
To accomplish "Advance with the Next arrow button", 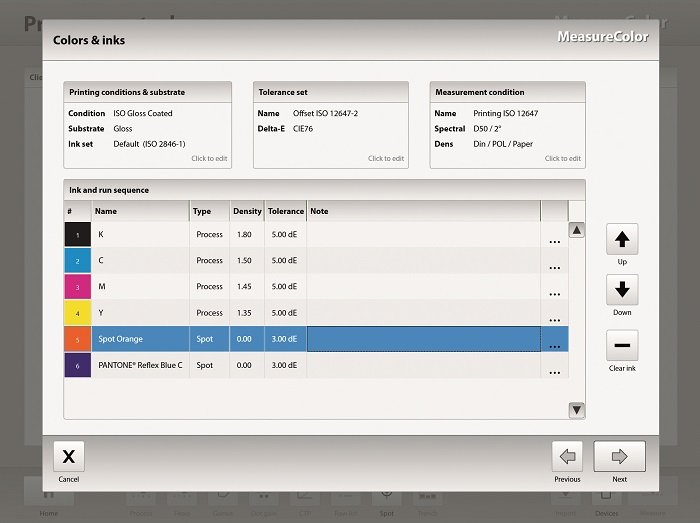I will pos(619,456).
